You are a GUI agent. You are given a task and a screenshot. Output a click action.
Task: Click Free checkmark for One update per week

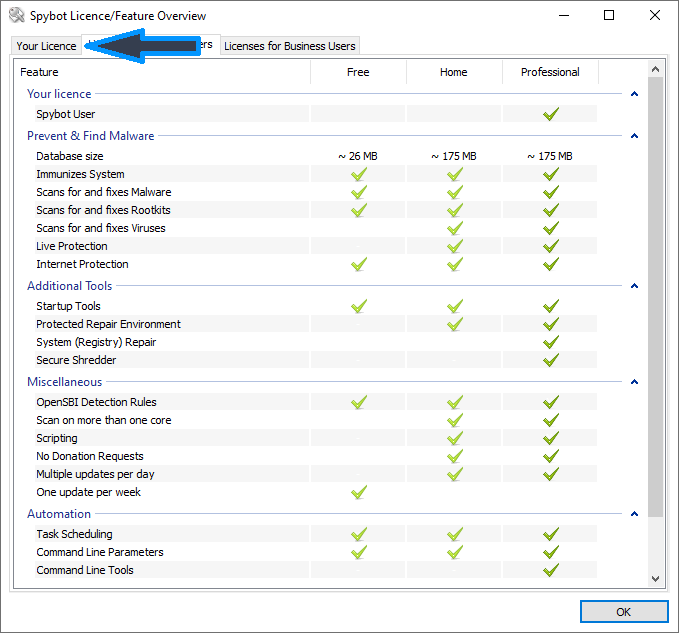(x=359, y=492)
